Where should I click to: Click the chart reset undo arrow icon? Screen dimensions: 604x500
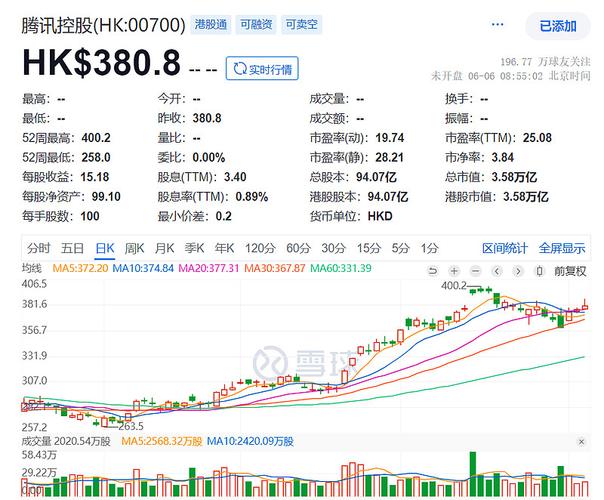tap(433, 271)
